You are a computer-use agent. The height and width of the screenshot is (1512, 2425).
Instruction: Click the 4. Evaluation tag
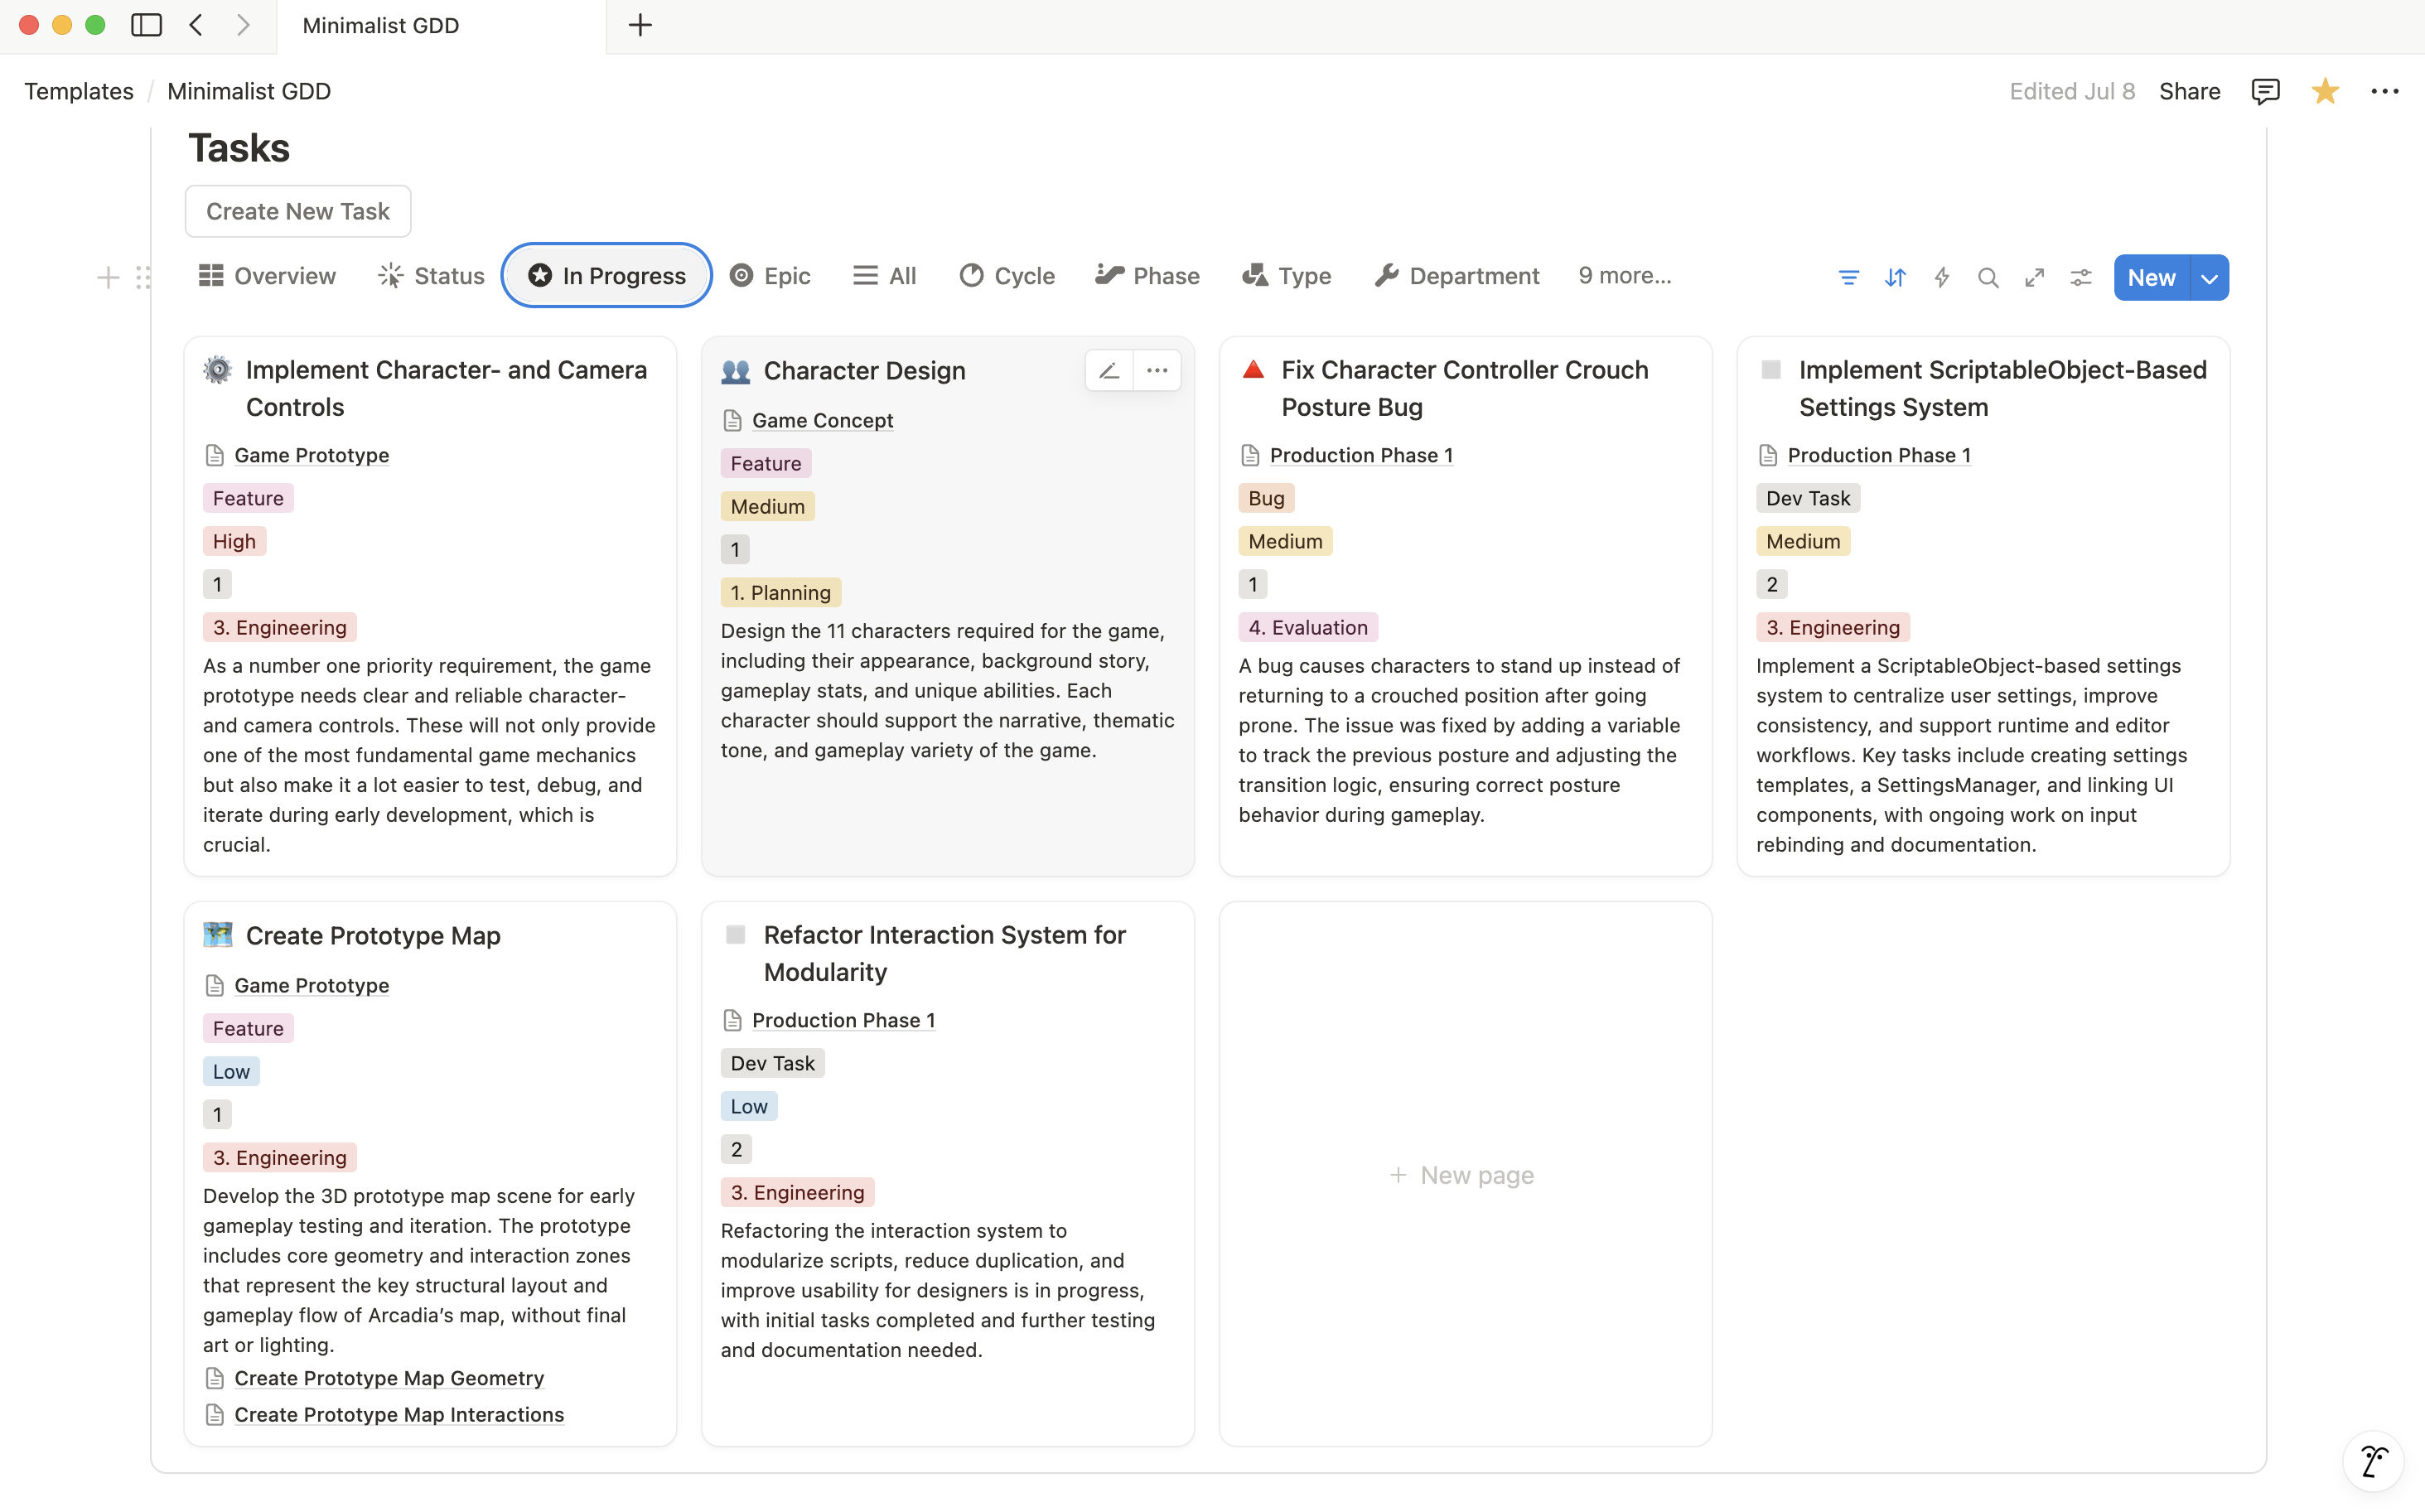click(x=1308, y=627)
